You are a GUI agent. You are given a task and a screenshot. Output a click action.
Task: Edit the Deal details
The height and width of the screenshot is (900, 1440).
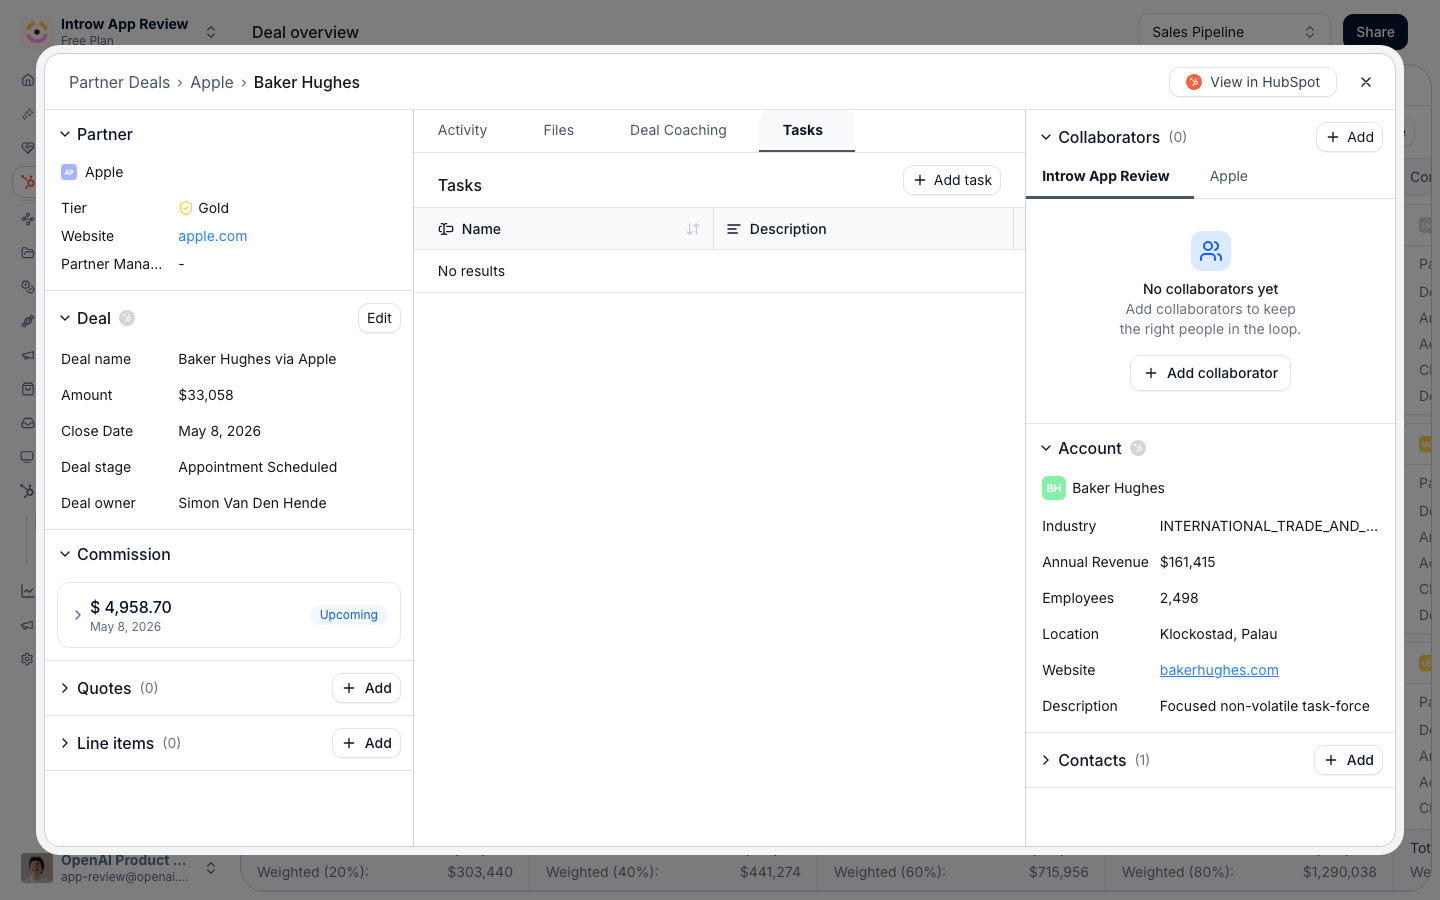(x=379, y=318)
